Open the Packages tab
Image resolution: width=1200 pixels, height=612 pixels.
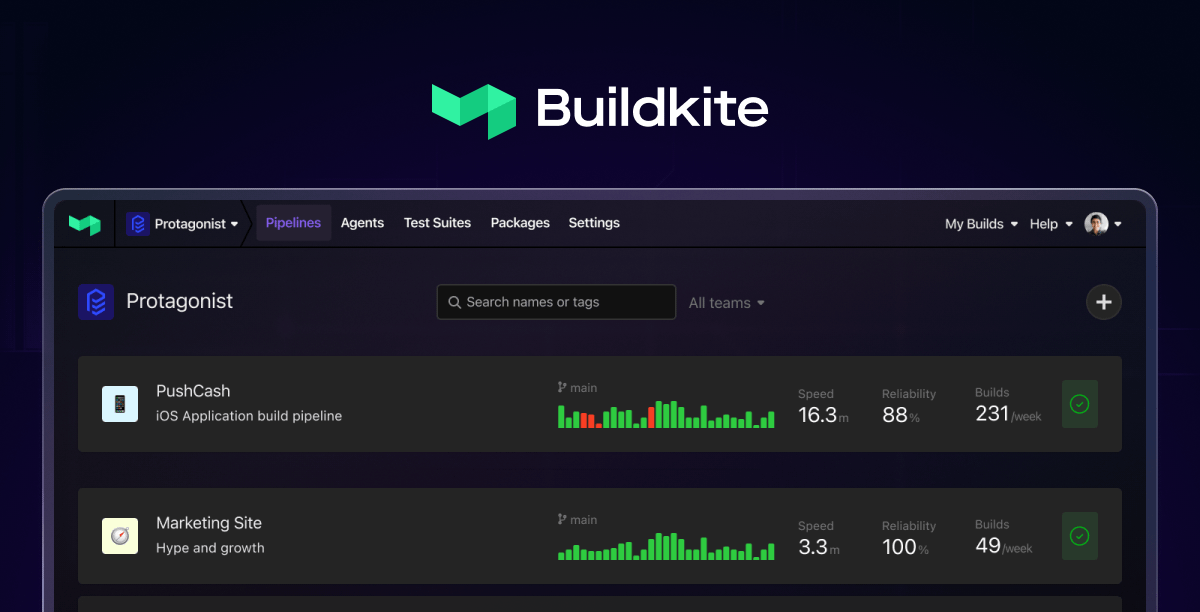[x=520, y=223]
